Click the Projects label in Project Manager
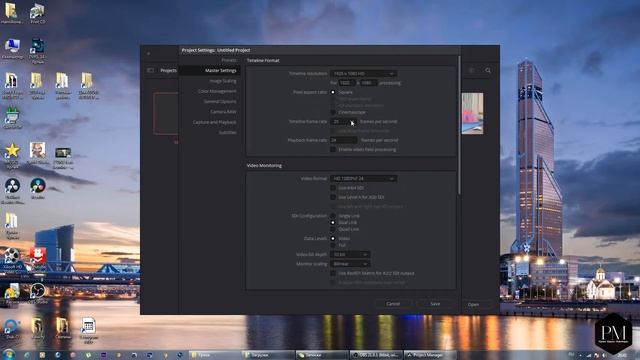640x360 pixels. click(168, 70)
